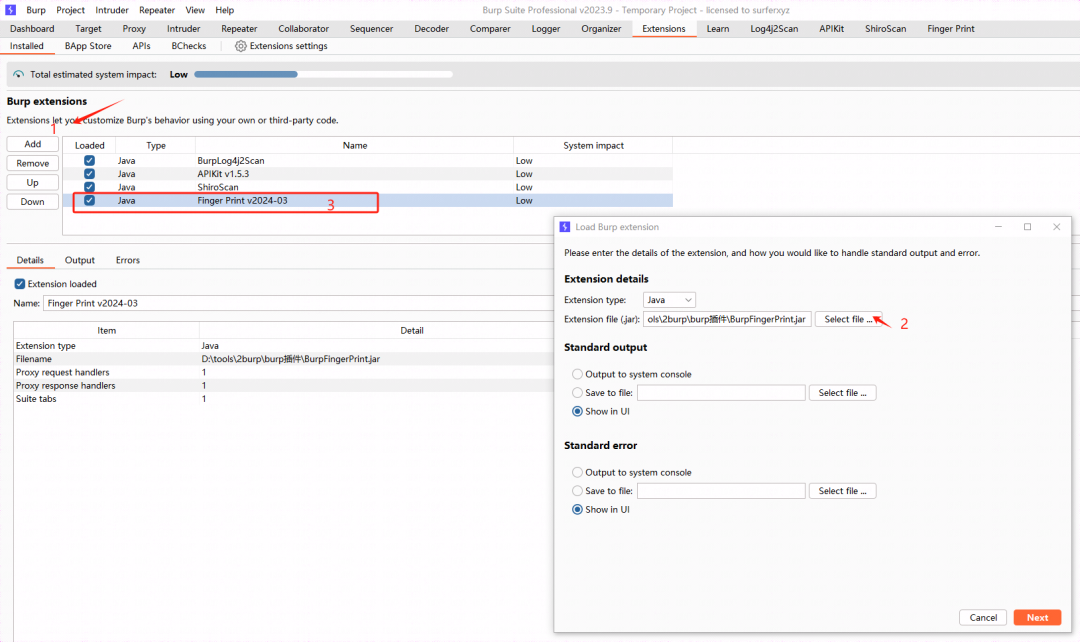
Task: Select Standard error 'Save to file' radio
Action: [577, 491]
